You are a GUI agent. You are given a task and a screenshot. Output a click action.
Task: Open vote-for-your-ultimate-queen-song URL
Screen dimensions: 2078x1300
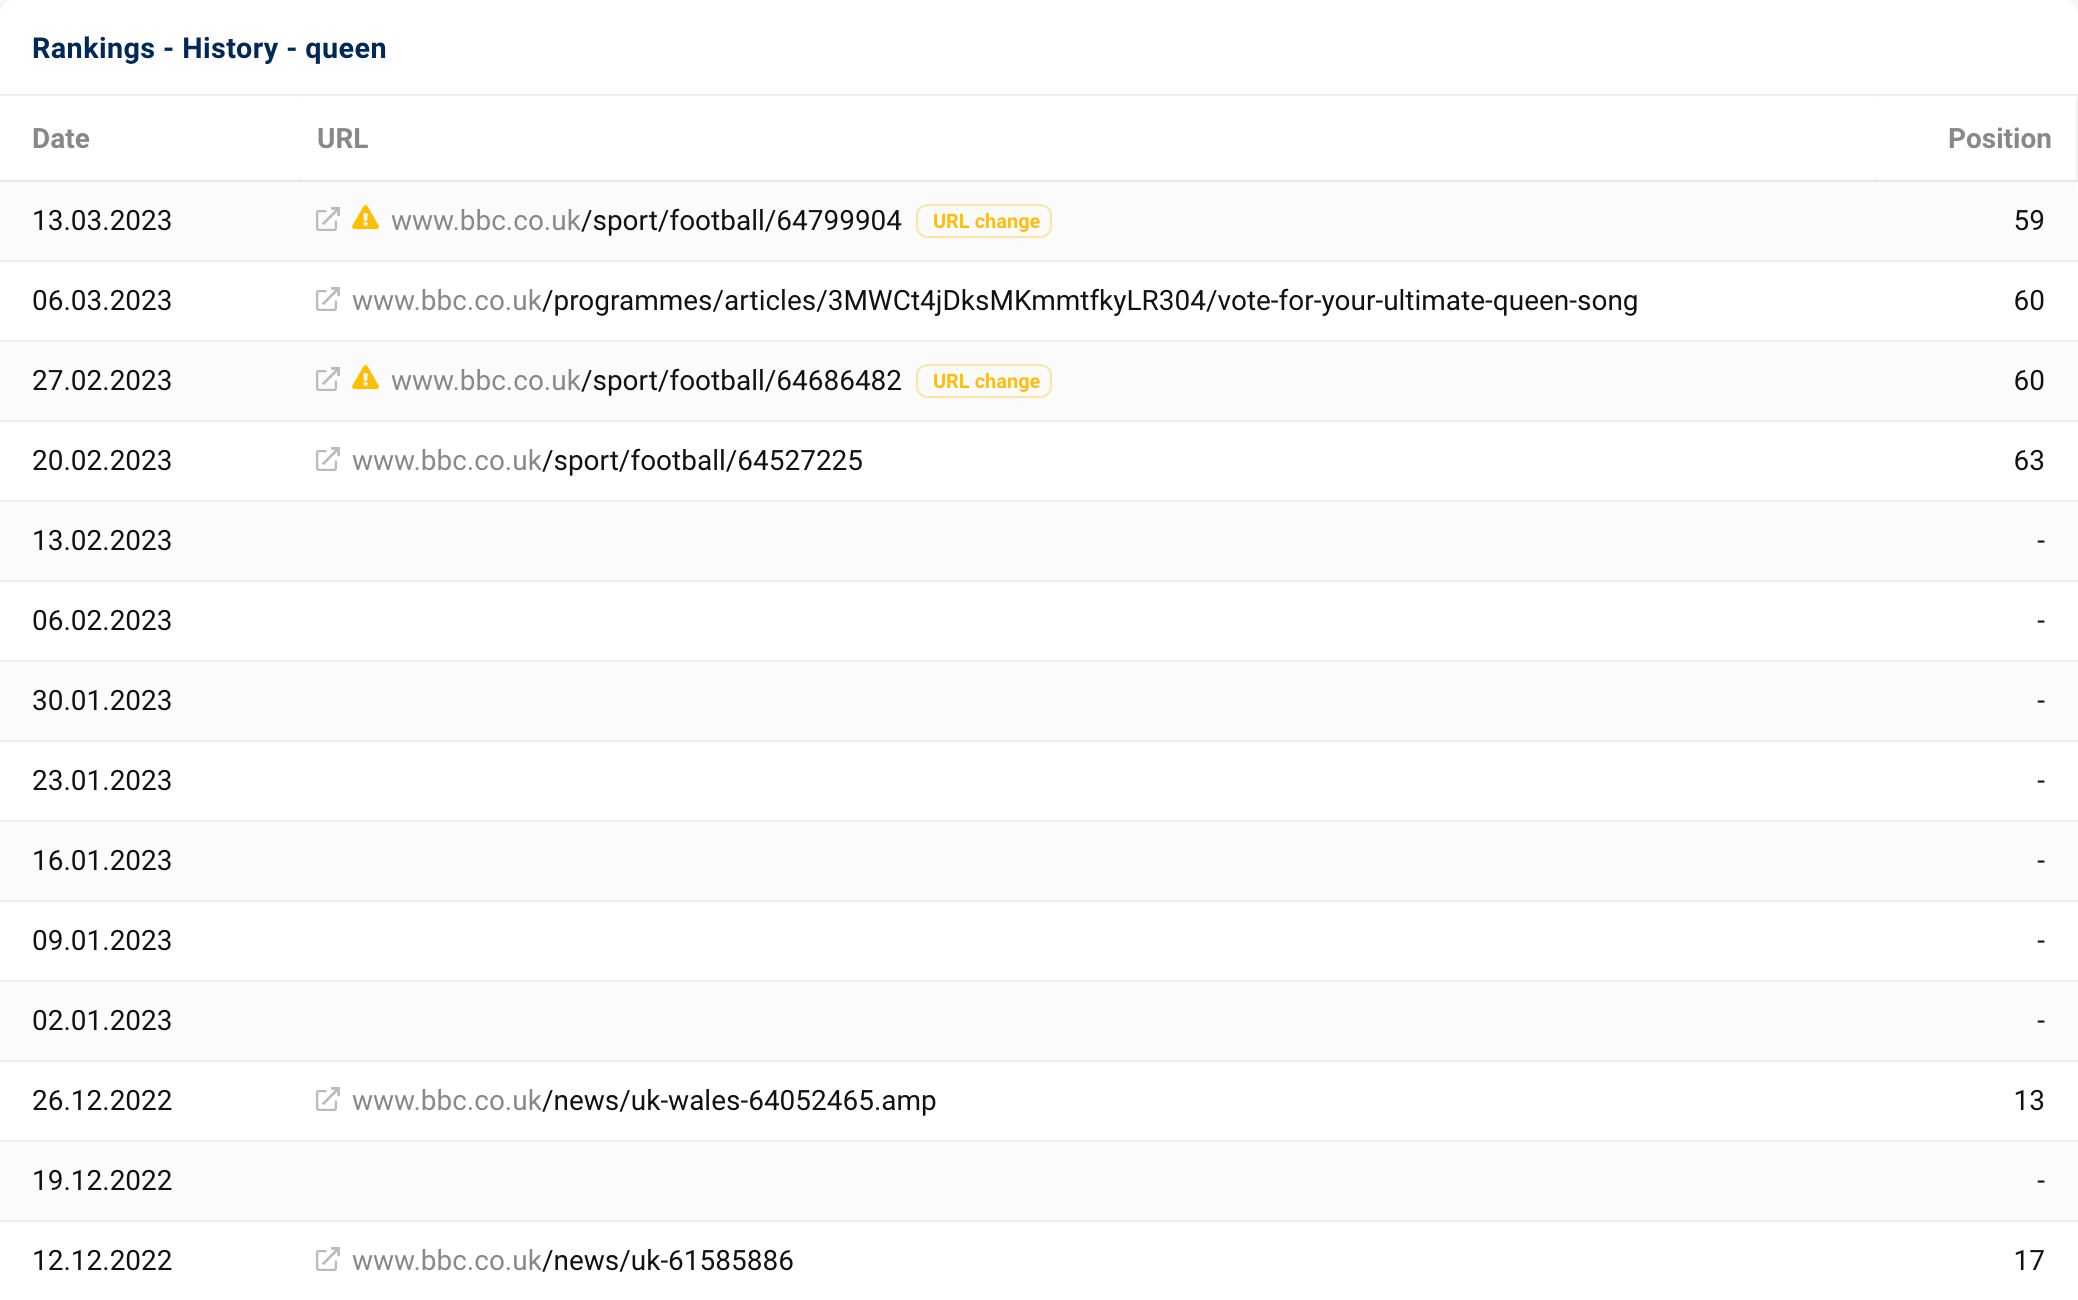(x=995, y=301)
